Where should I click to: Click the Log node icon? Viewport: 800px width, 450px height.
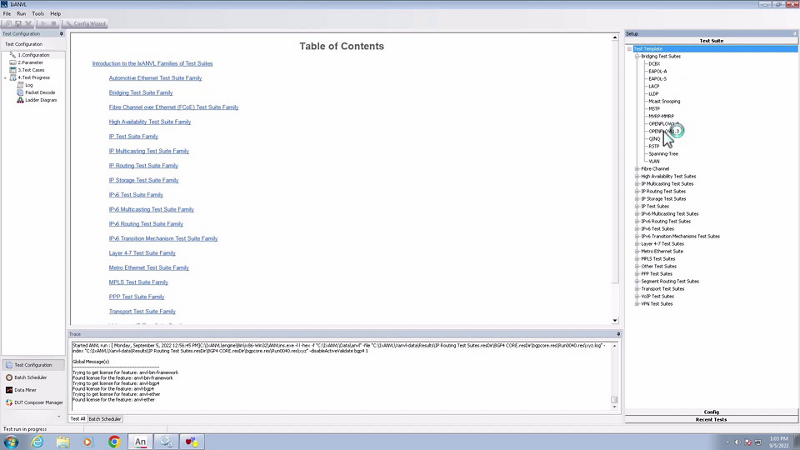click(20, 85)
